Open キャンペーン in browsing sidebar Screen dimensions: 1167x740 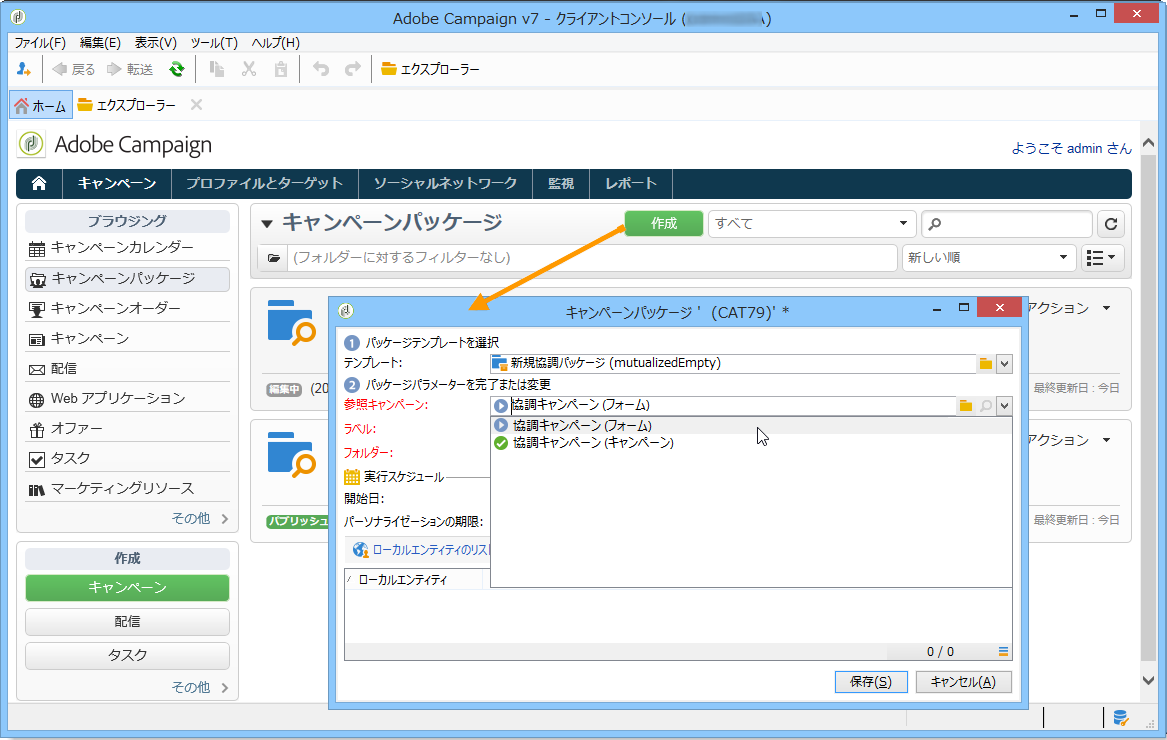pyautogui.click(x=127, y=339)
